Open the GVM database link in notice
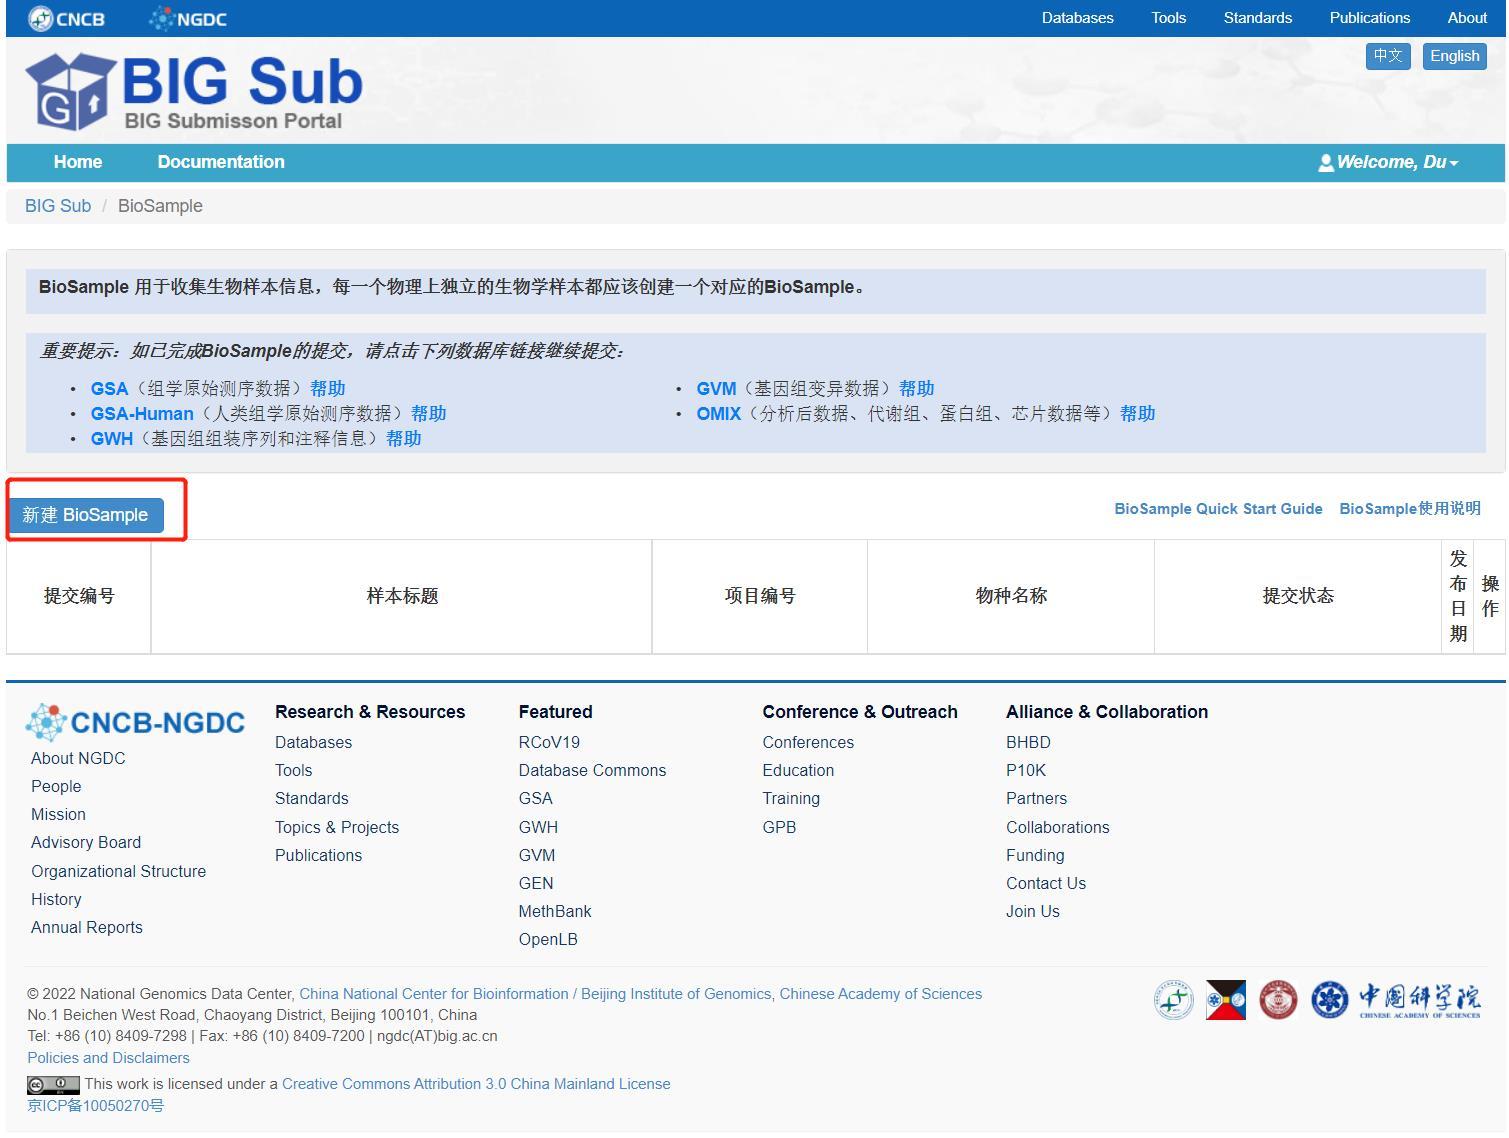1509x1138 pixels. (716, 389)
